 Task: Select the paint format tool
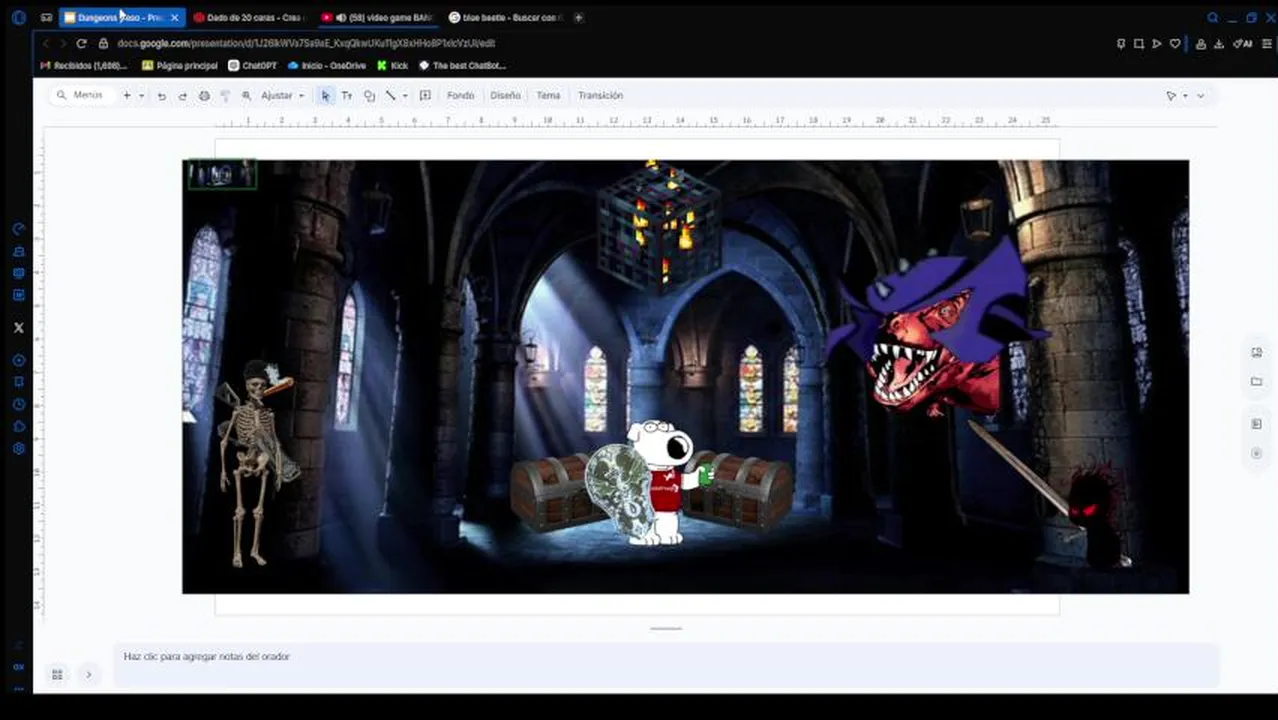click(x=225, y=96)
